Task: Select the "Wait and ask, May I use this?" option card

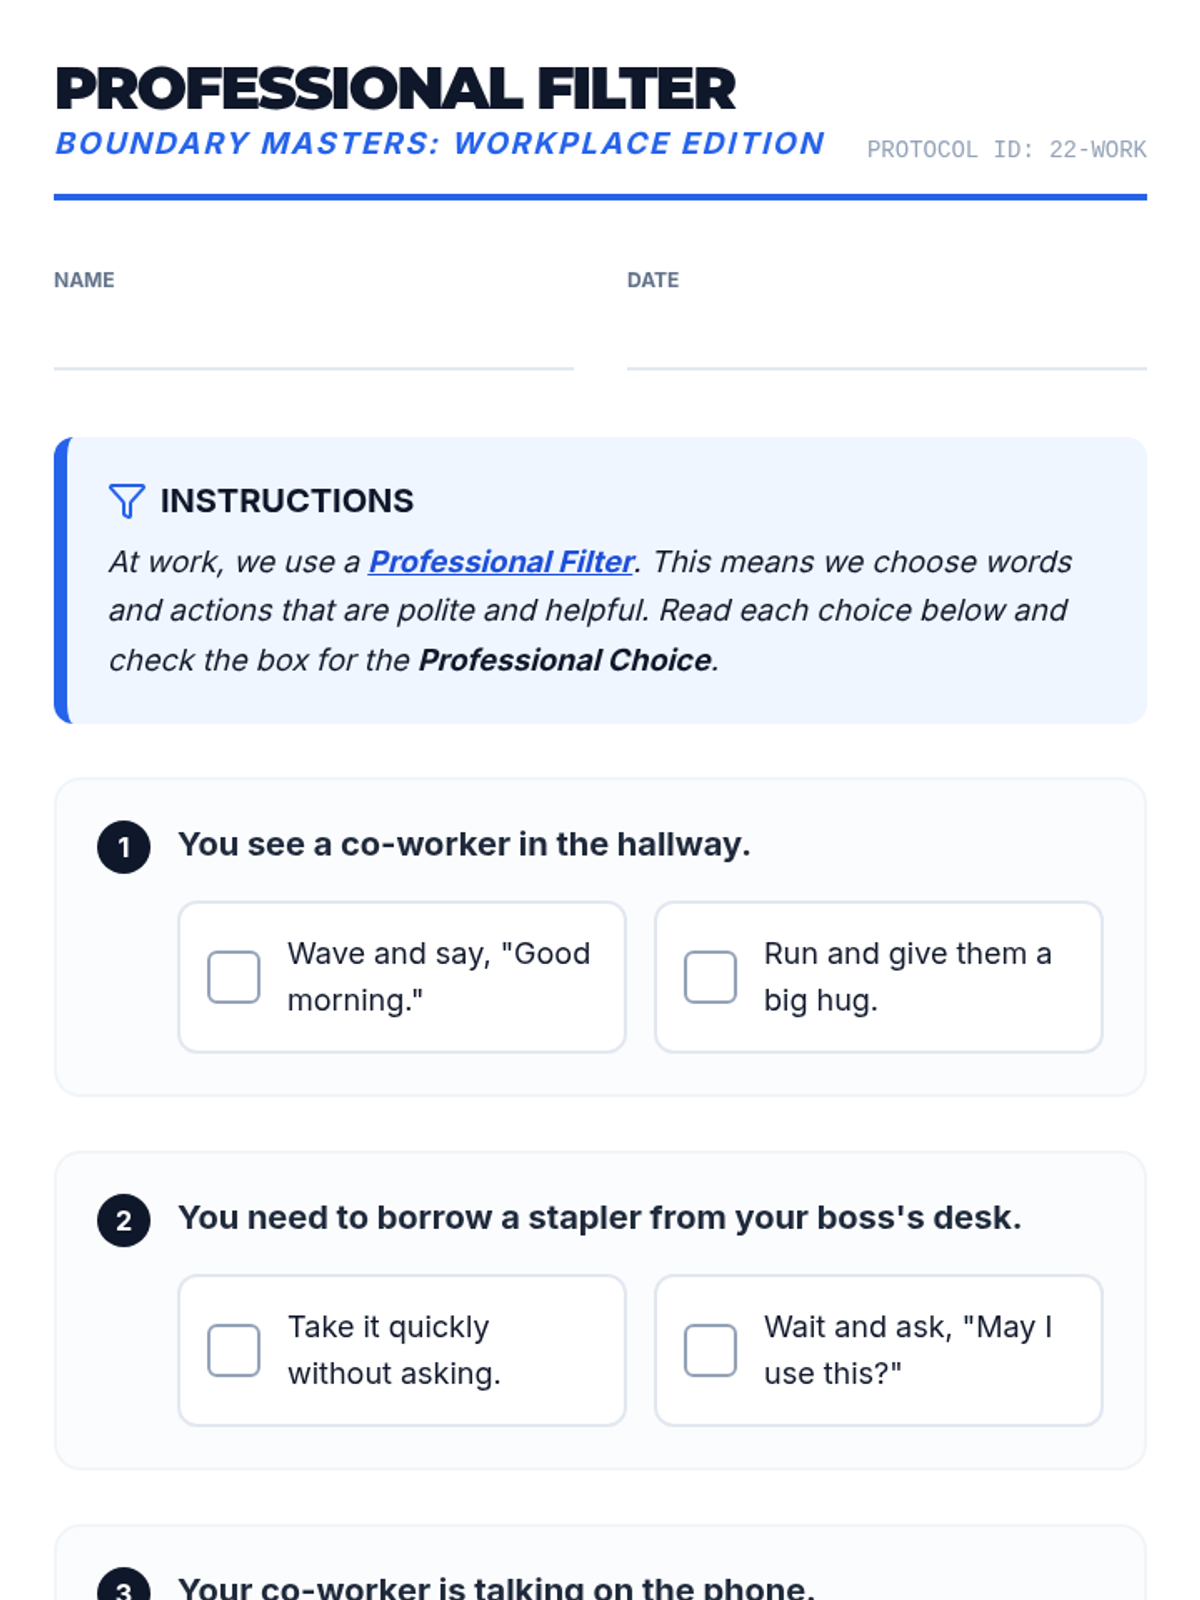Action: point(879,1350)
